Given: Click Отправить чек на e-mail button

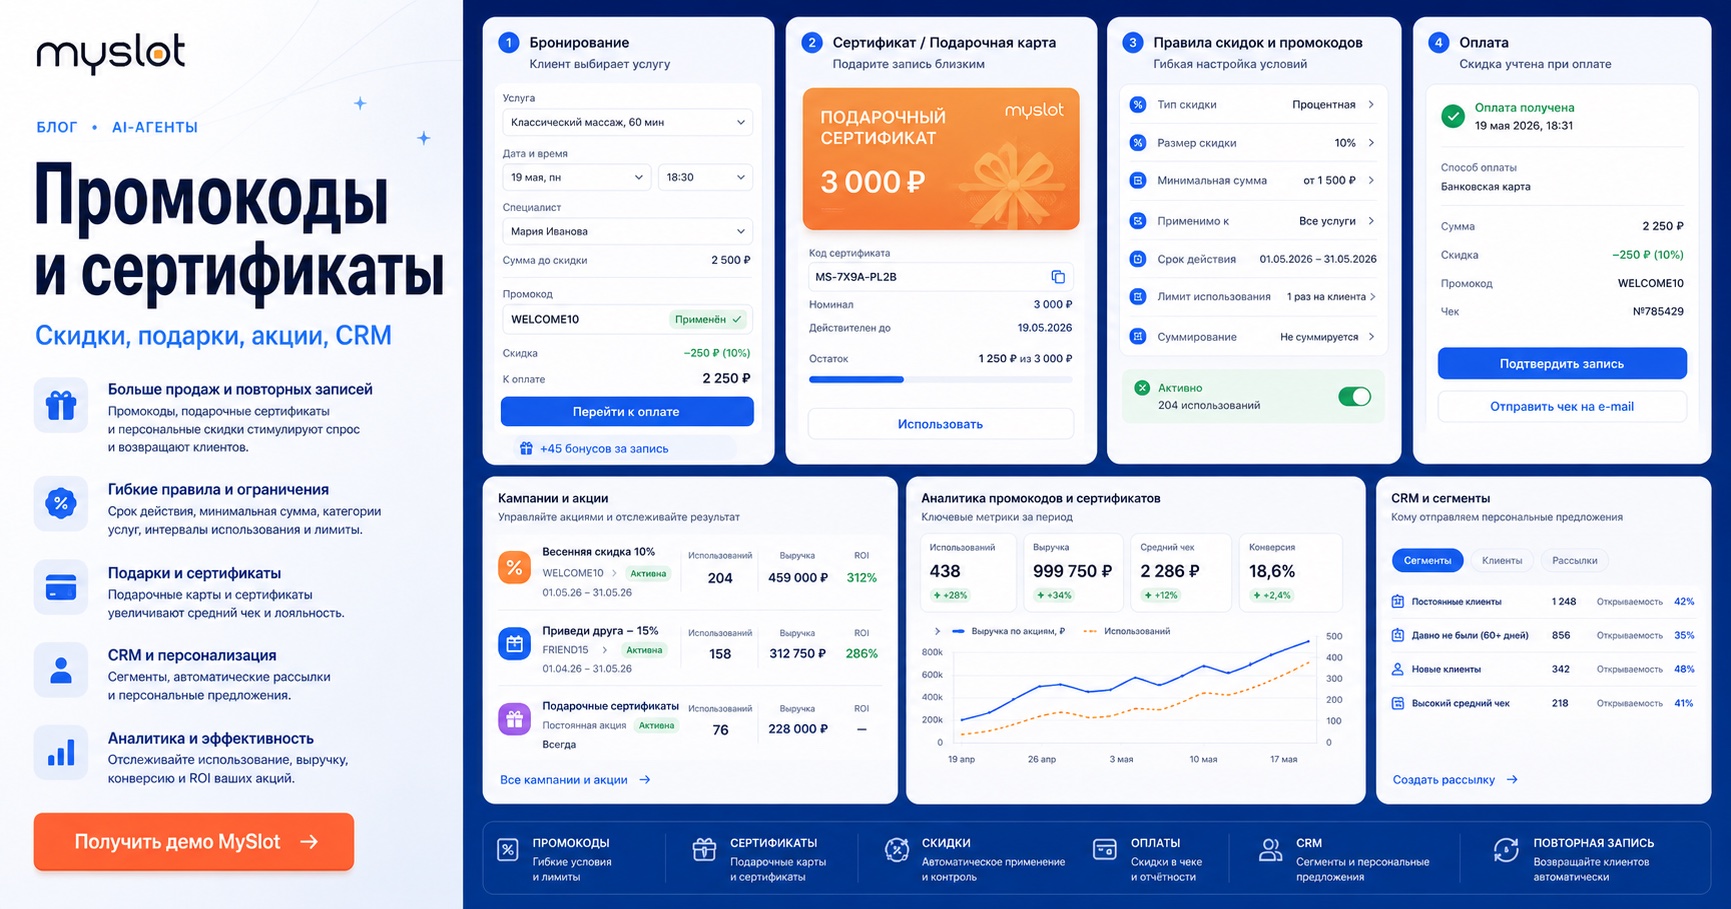Looking at the screenshot, I should (1562, 407).
